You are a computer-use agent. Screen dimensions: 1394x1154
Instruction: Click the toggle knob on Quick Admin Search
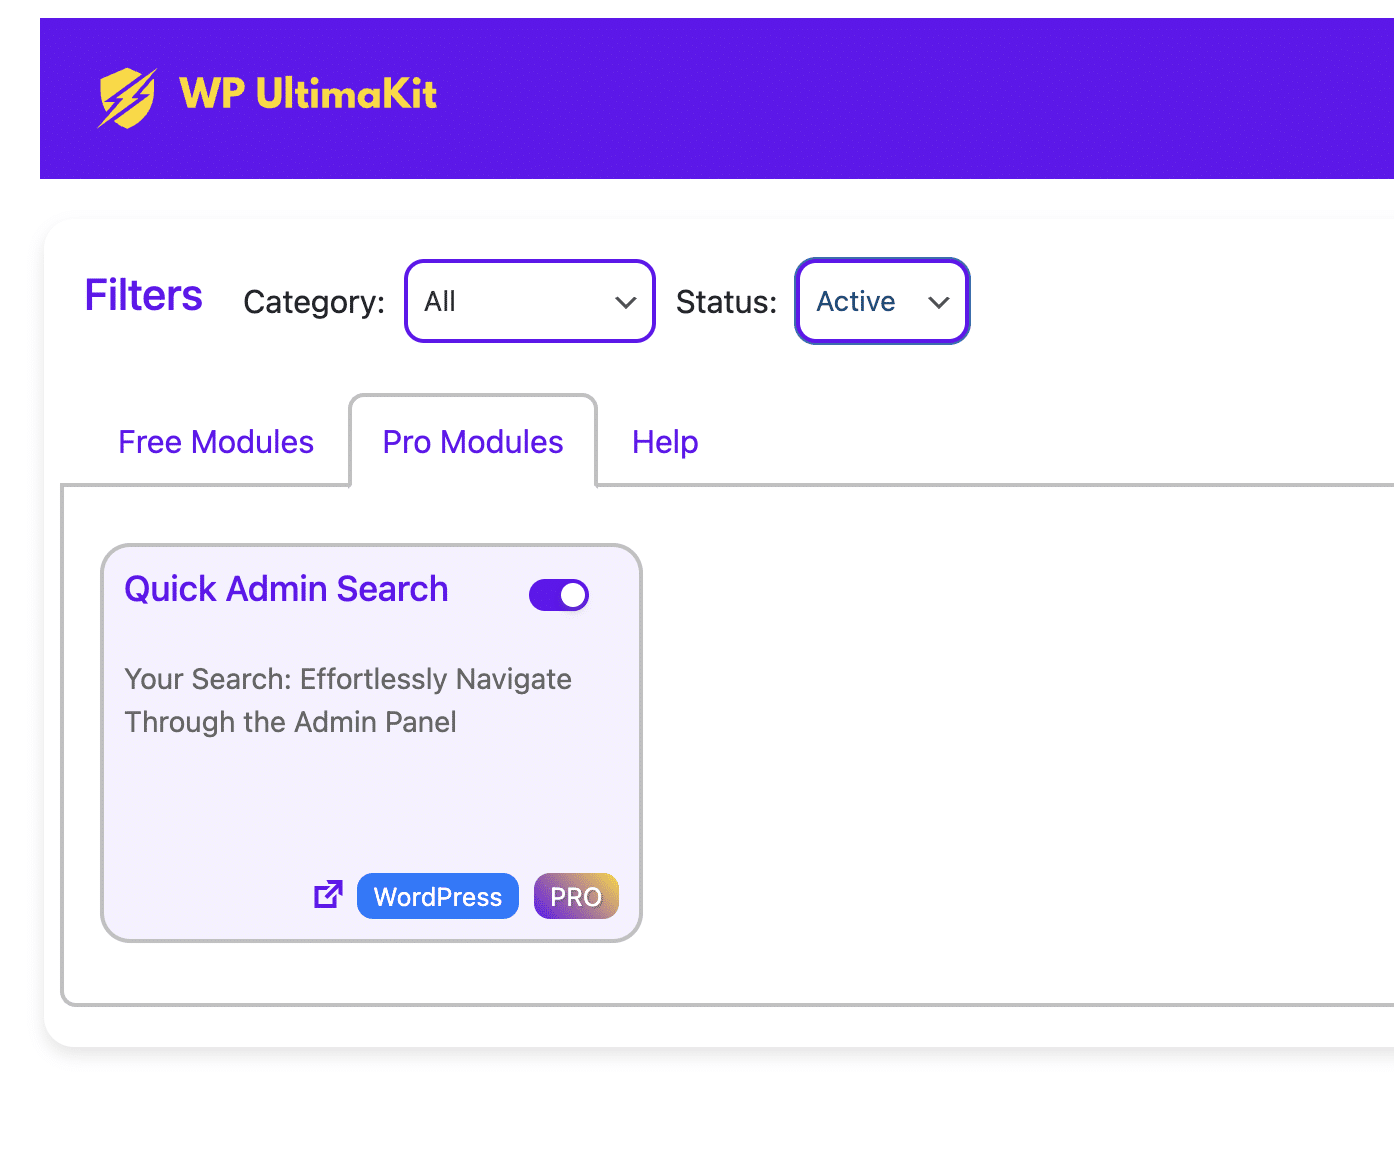[x=572, y=594]
